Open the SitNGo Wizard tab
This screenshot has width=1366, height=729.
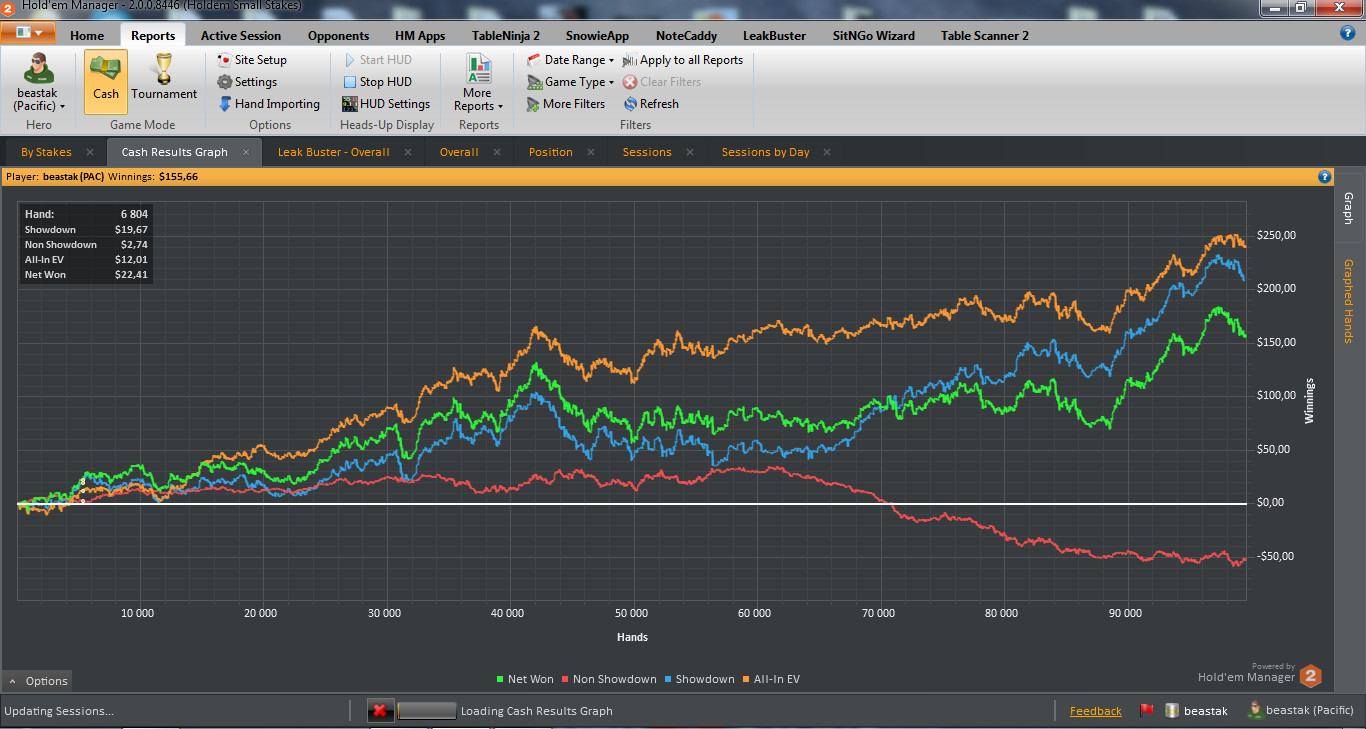(x=873, y=35)
